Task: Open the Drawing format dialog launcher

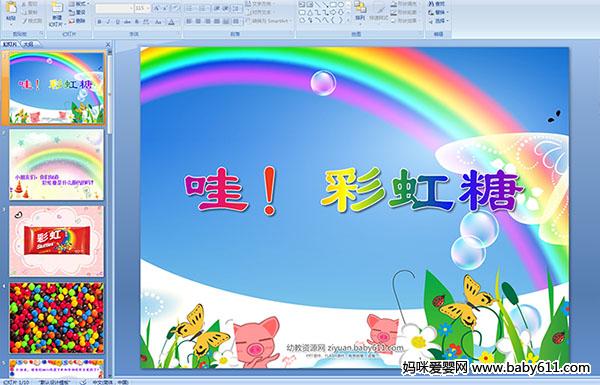Action: point(421,34)
